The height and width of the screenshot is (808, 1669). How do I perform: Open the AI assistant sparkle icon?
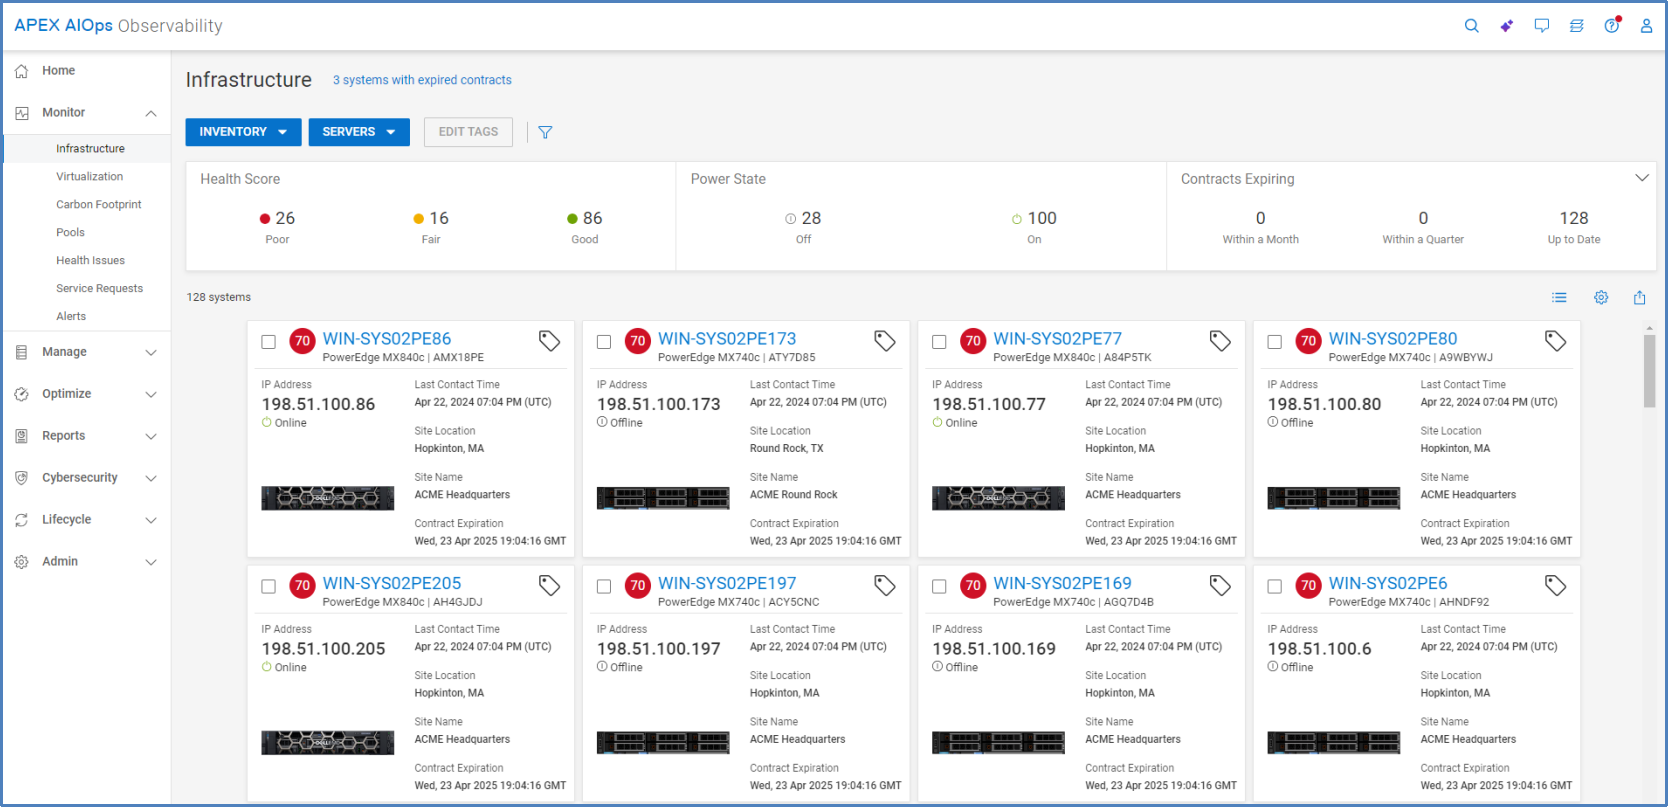pyautogui.click(x=1506, y=26)
